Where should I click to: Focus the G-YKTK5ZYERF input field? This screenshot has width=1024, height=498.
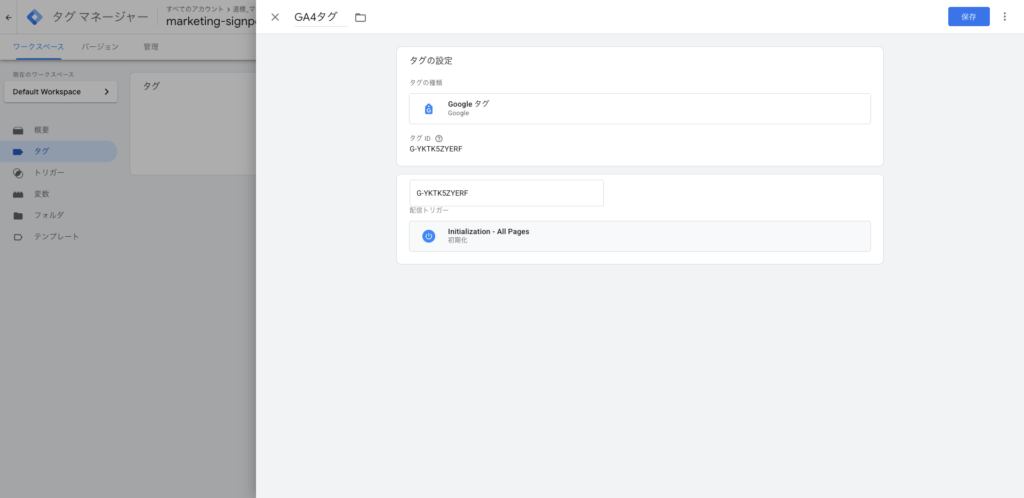[506, 193]
